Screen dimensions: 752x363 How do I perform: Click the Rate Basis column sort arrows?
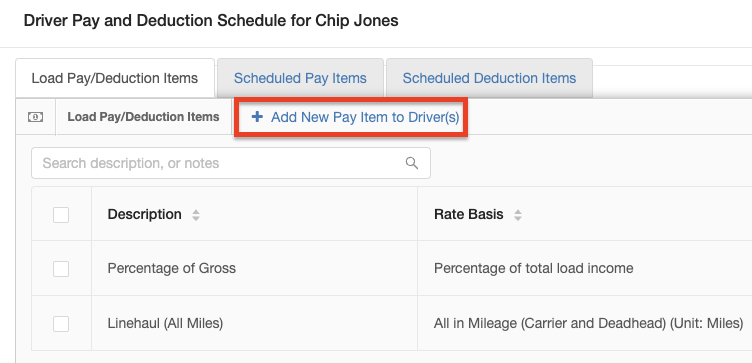[x=517, y=215]
